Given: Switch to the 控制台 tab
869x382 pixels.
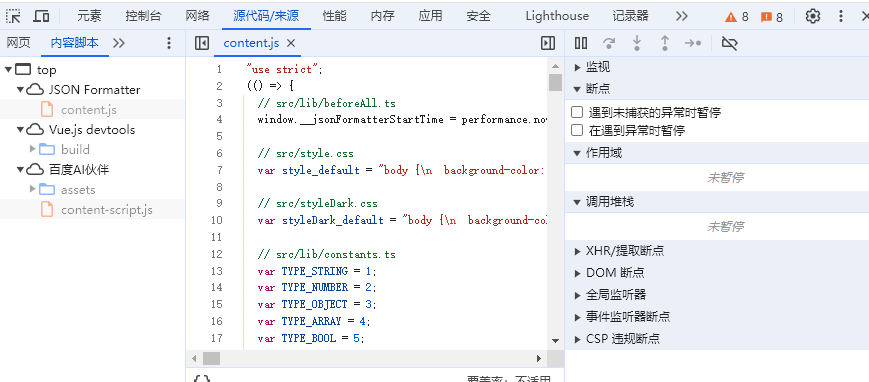Looking at the screenshot, I should pyautogui.click(x=143, y=16).
